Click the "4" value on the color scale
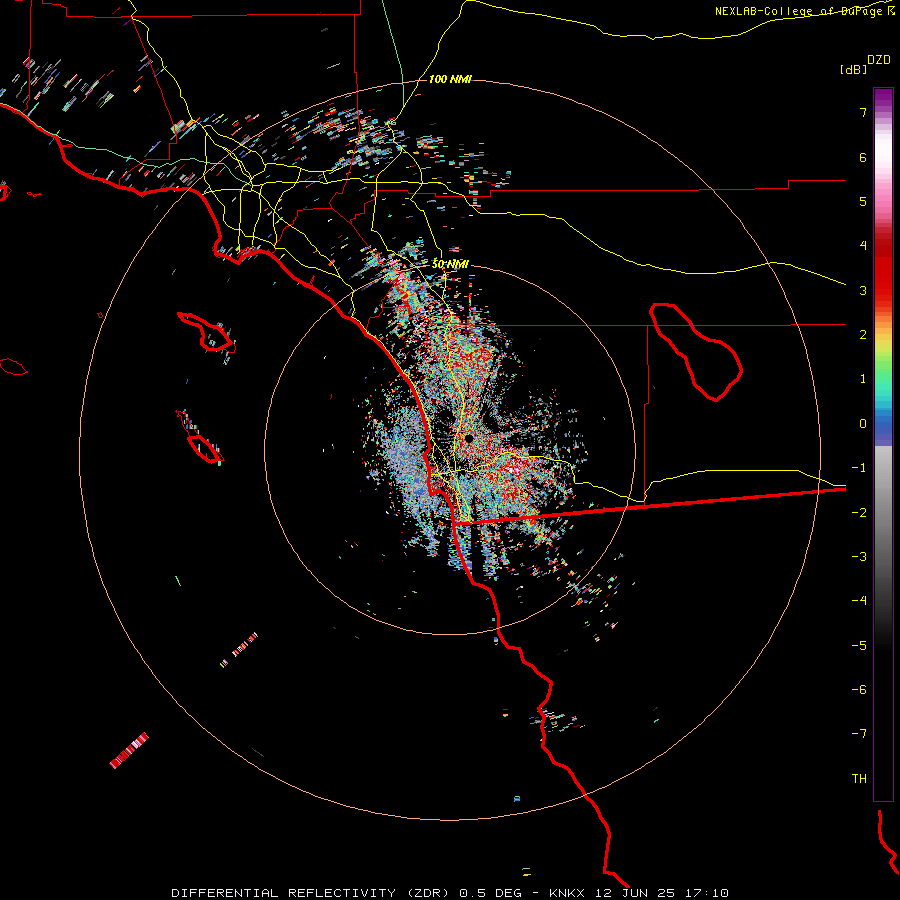This screenshot has width=900, height=900. [x=863, y=246]
